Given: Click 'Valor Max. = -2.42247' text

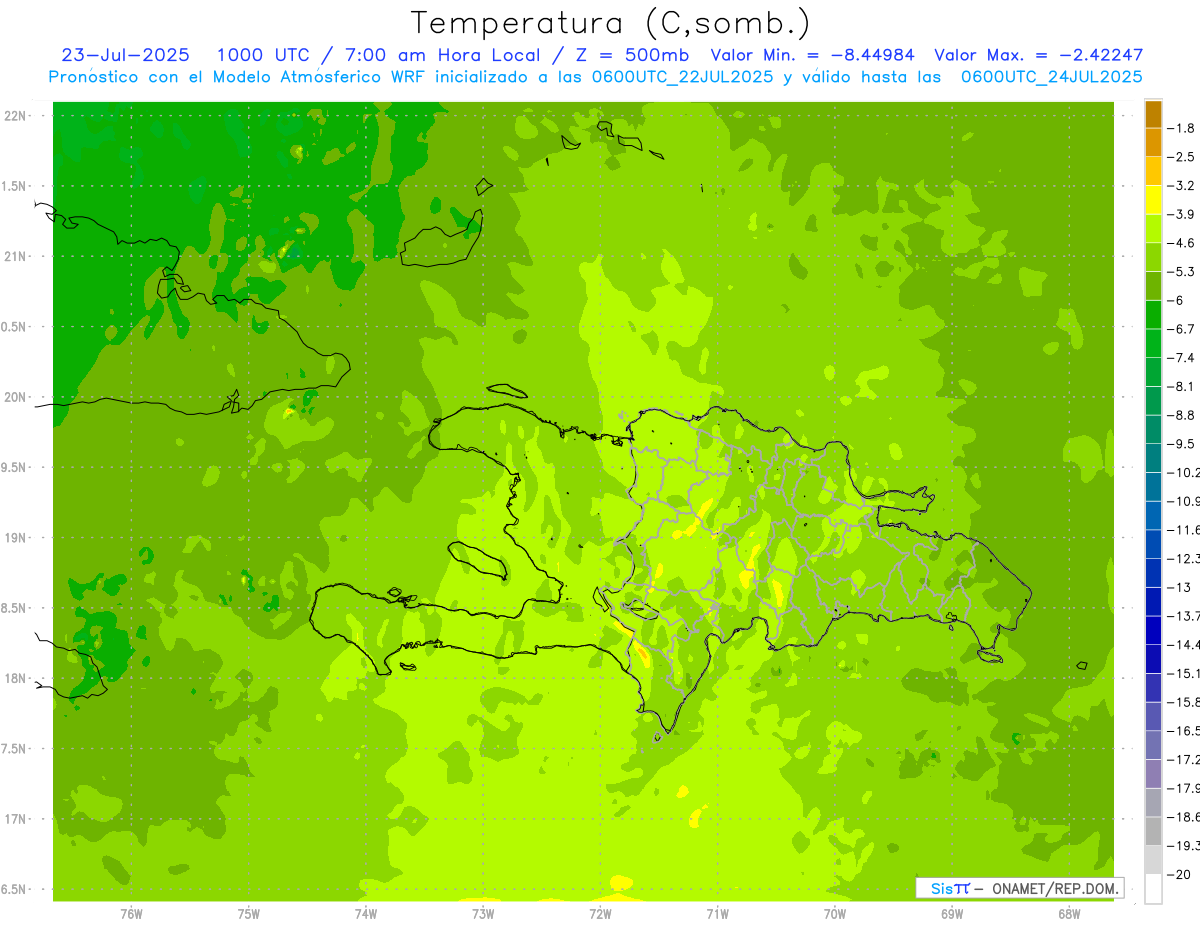Looking at the screenshot, I should (1038, 55).
